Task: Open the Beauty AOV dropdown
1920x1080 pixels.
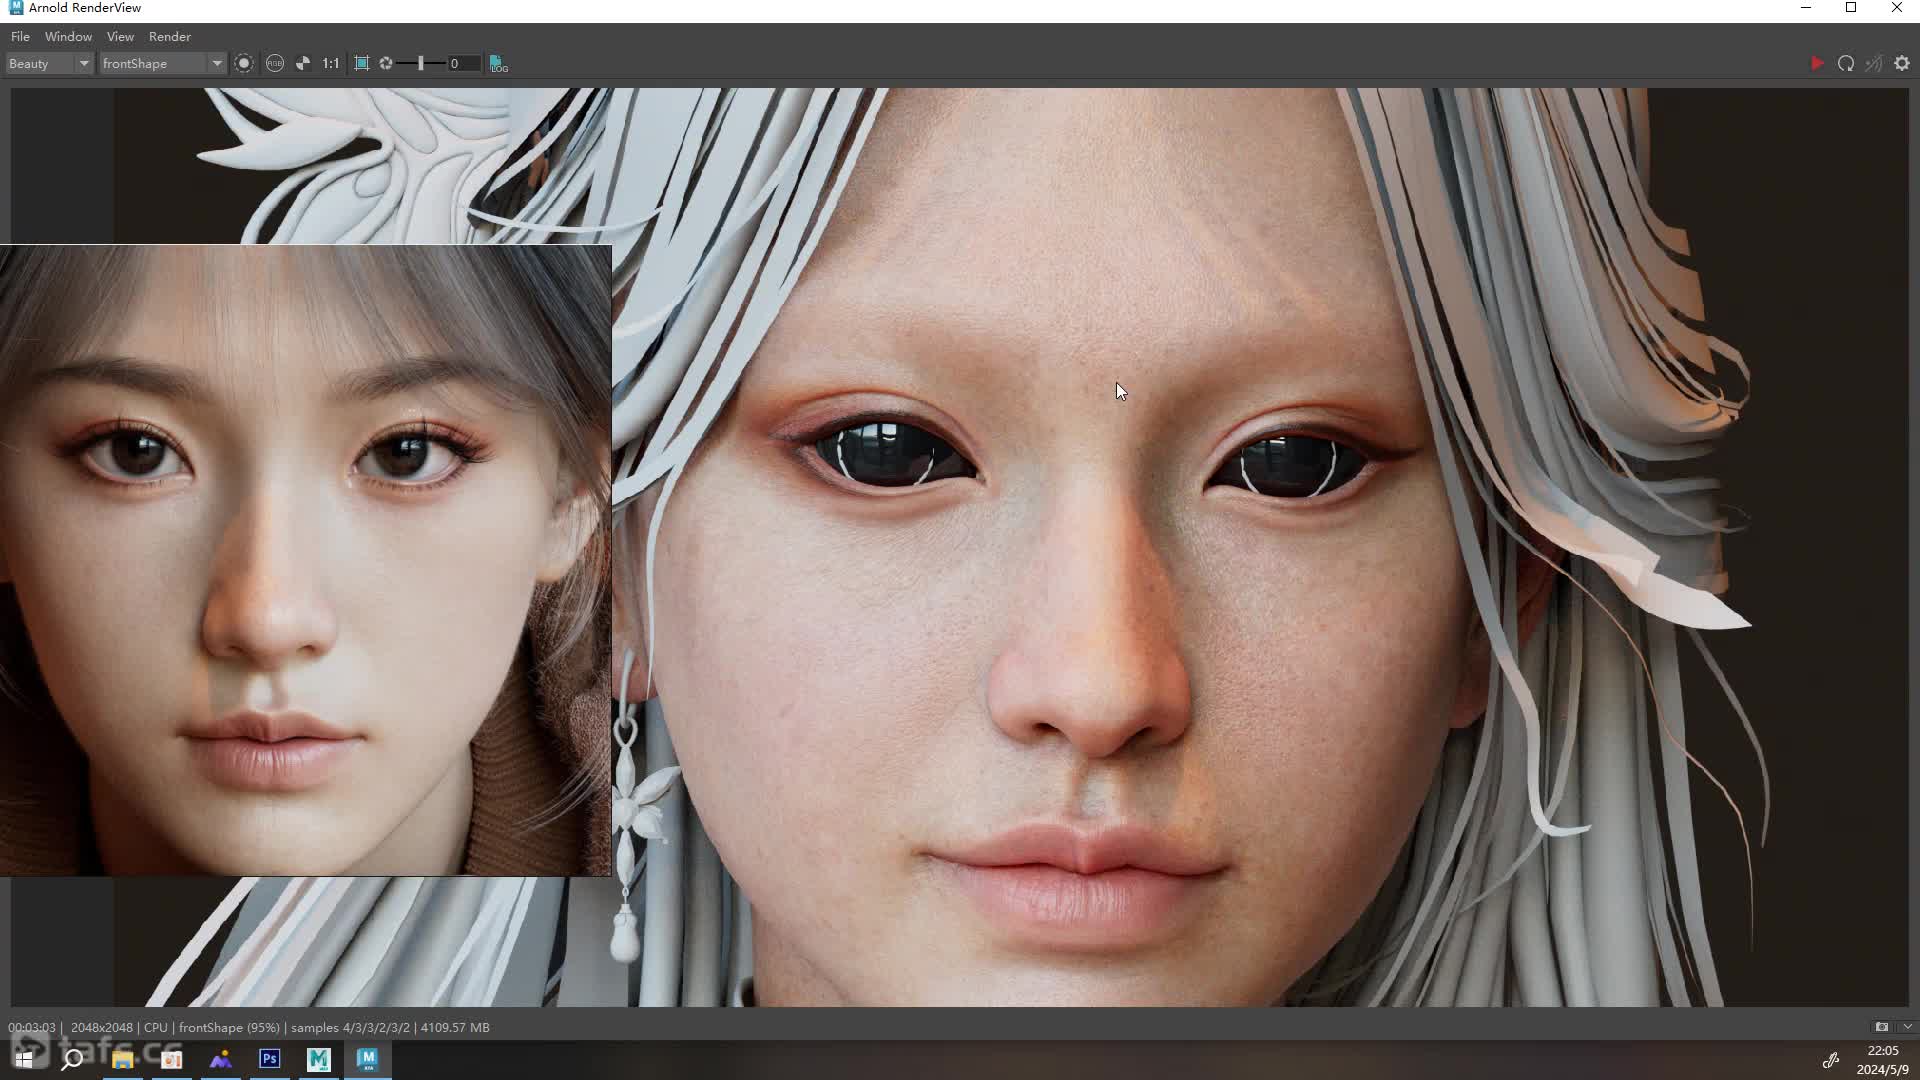Action: [48, 63]
